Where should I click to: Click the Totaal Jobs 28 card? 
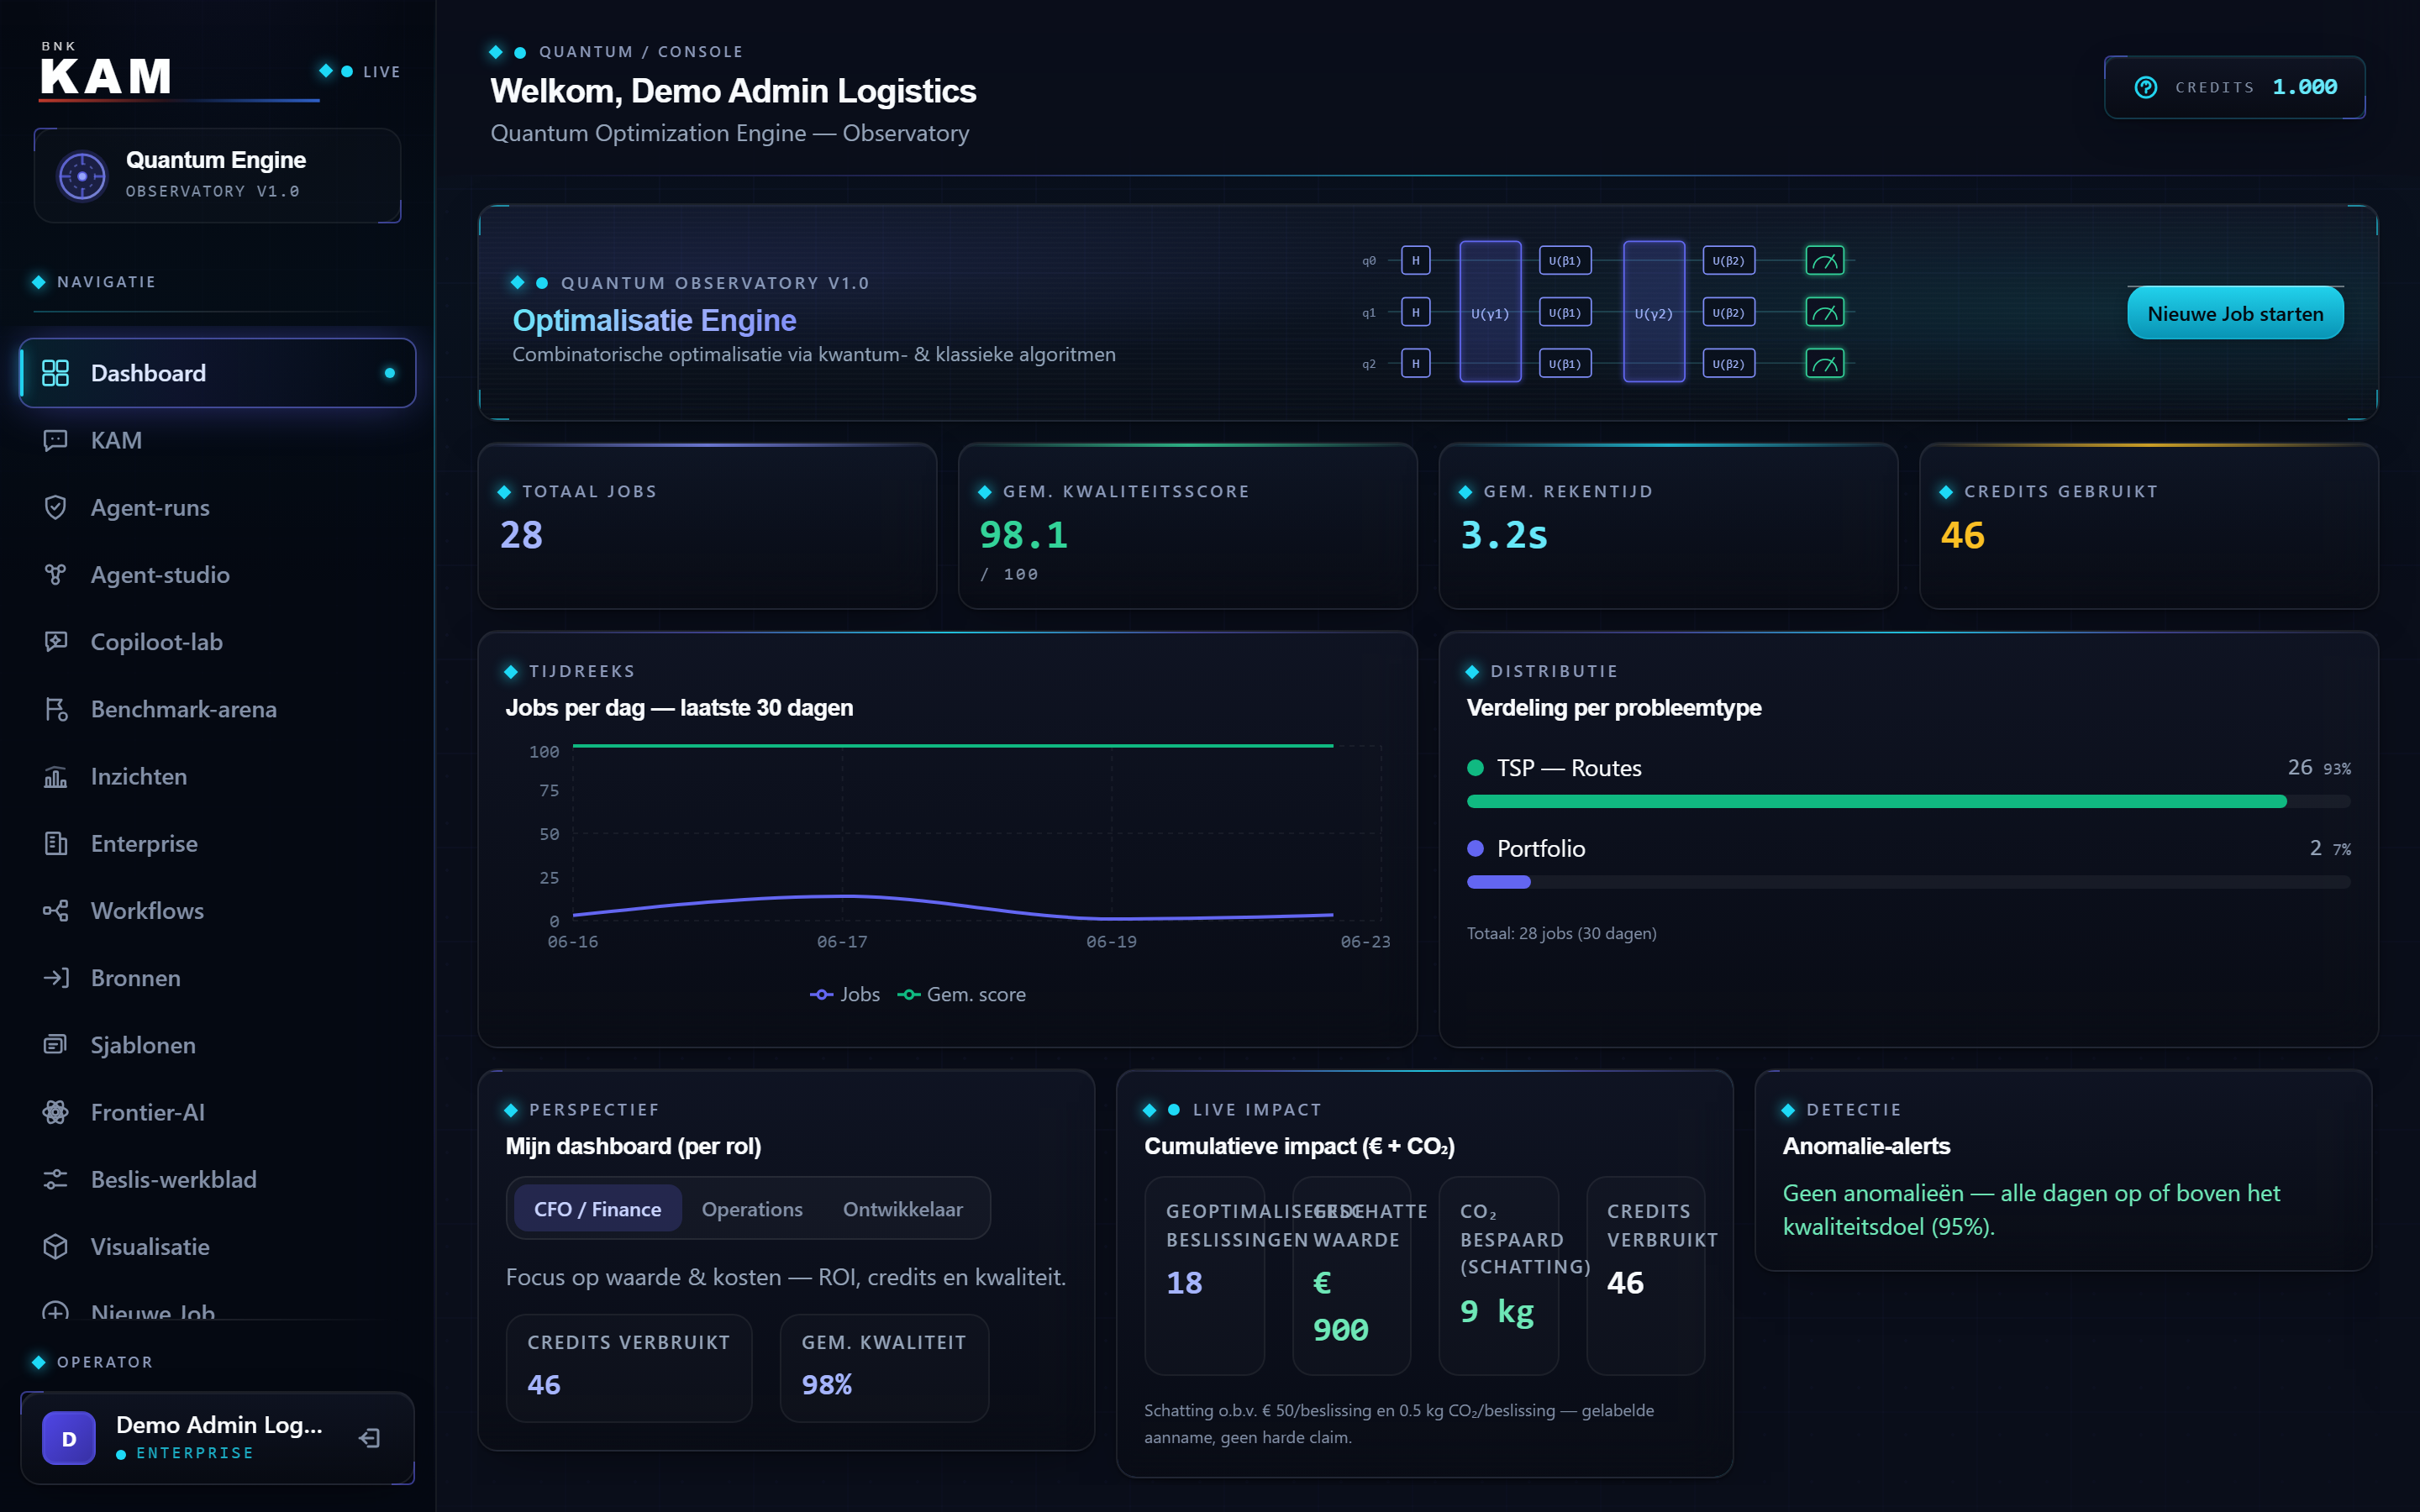point(707,526)
